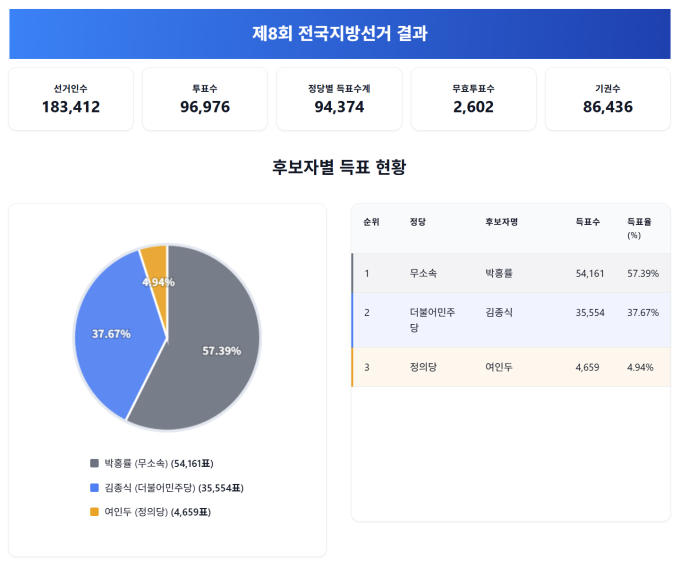680x566 pixels.
Task: Select the blue 37.67% pie slice
Action: tap(110, 332)
